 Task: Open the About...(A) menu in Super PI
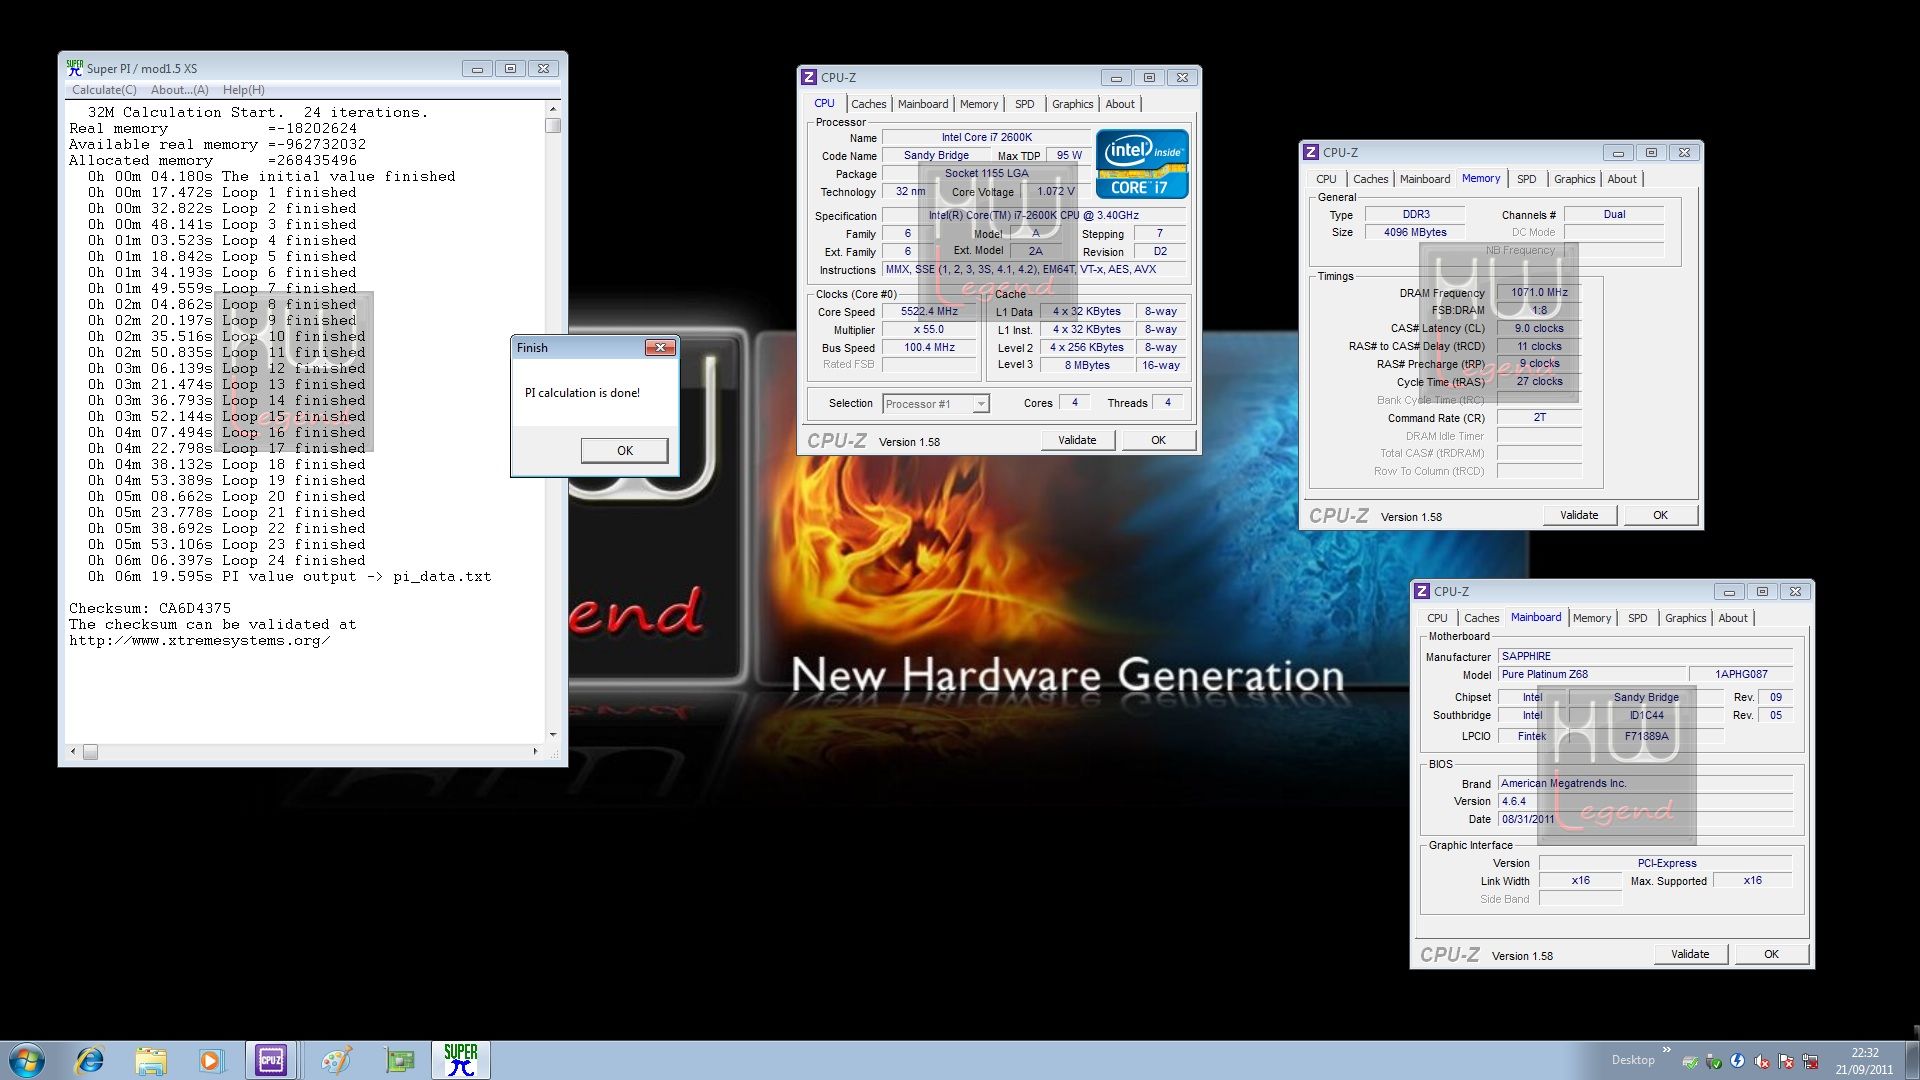click(180, 90)
